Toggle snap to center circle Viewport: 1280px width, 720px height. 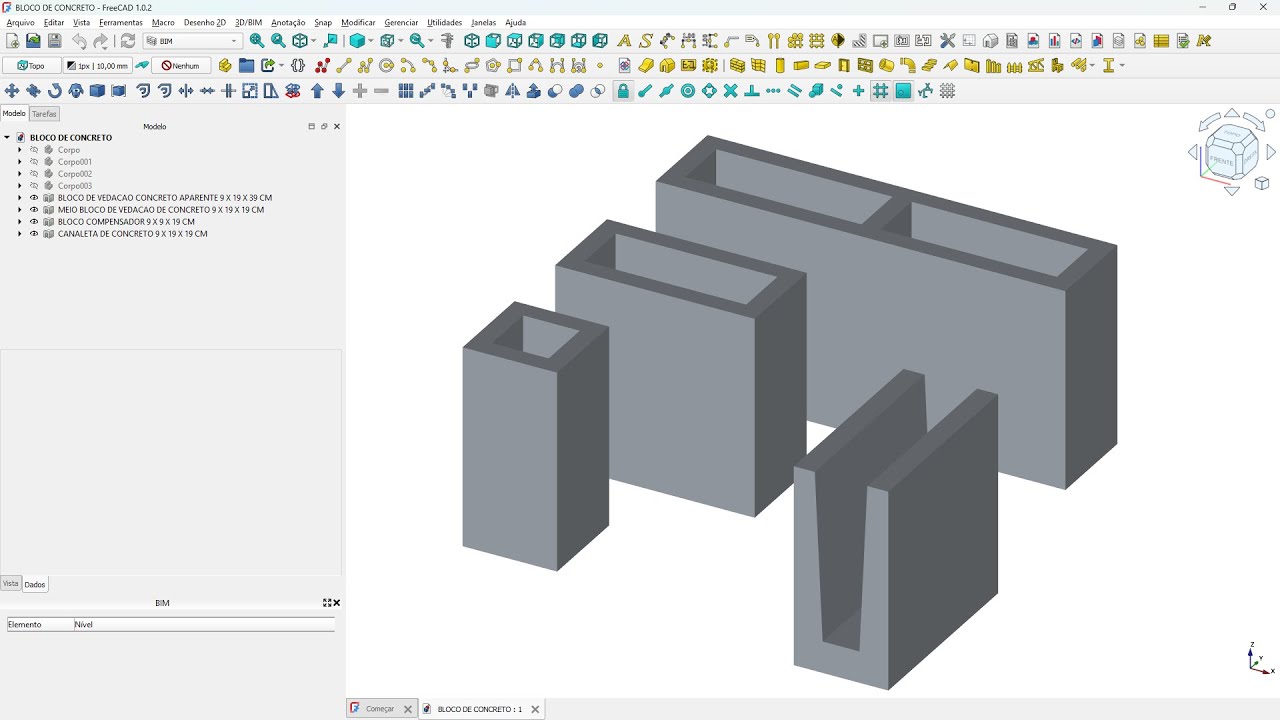click(x=688, y=90)
